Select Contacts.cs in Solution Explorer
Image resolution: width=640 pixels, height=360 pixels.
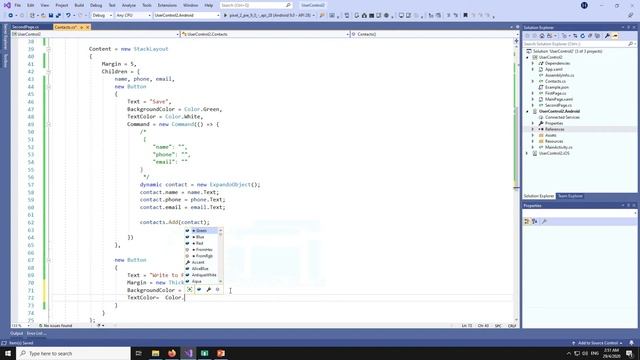coord(555,81)
